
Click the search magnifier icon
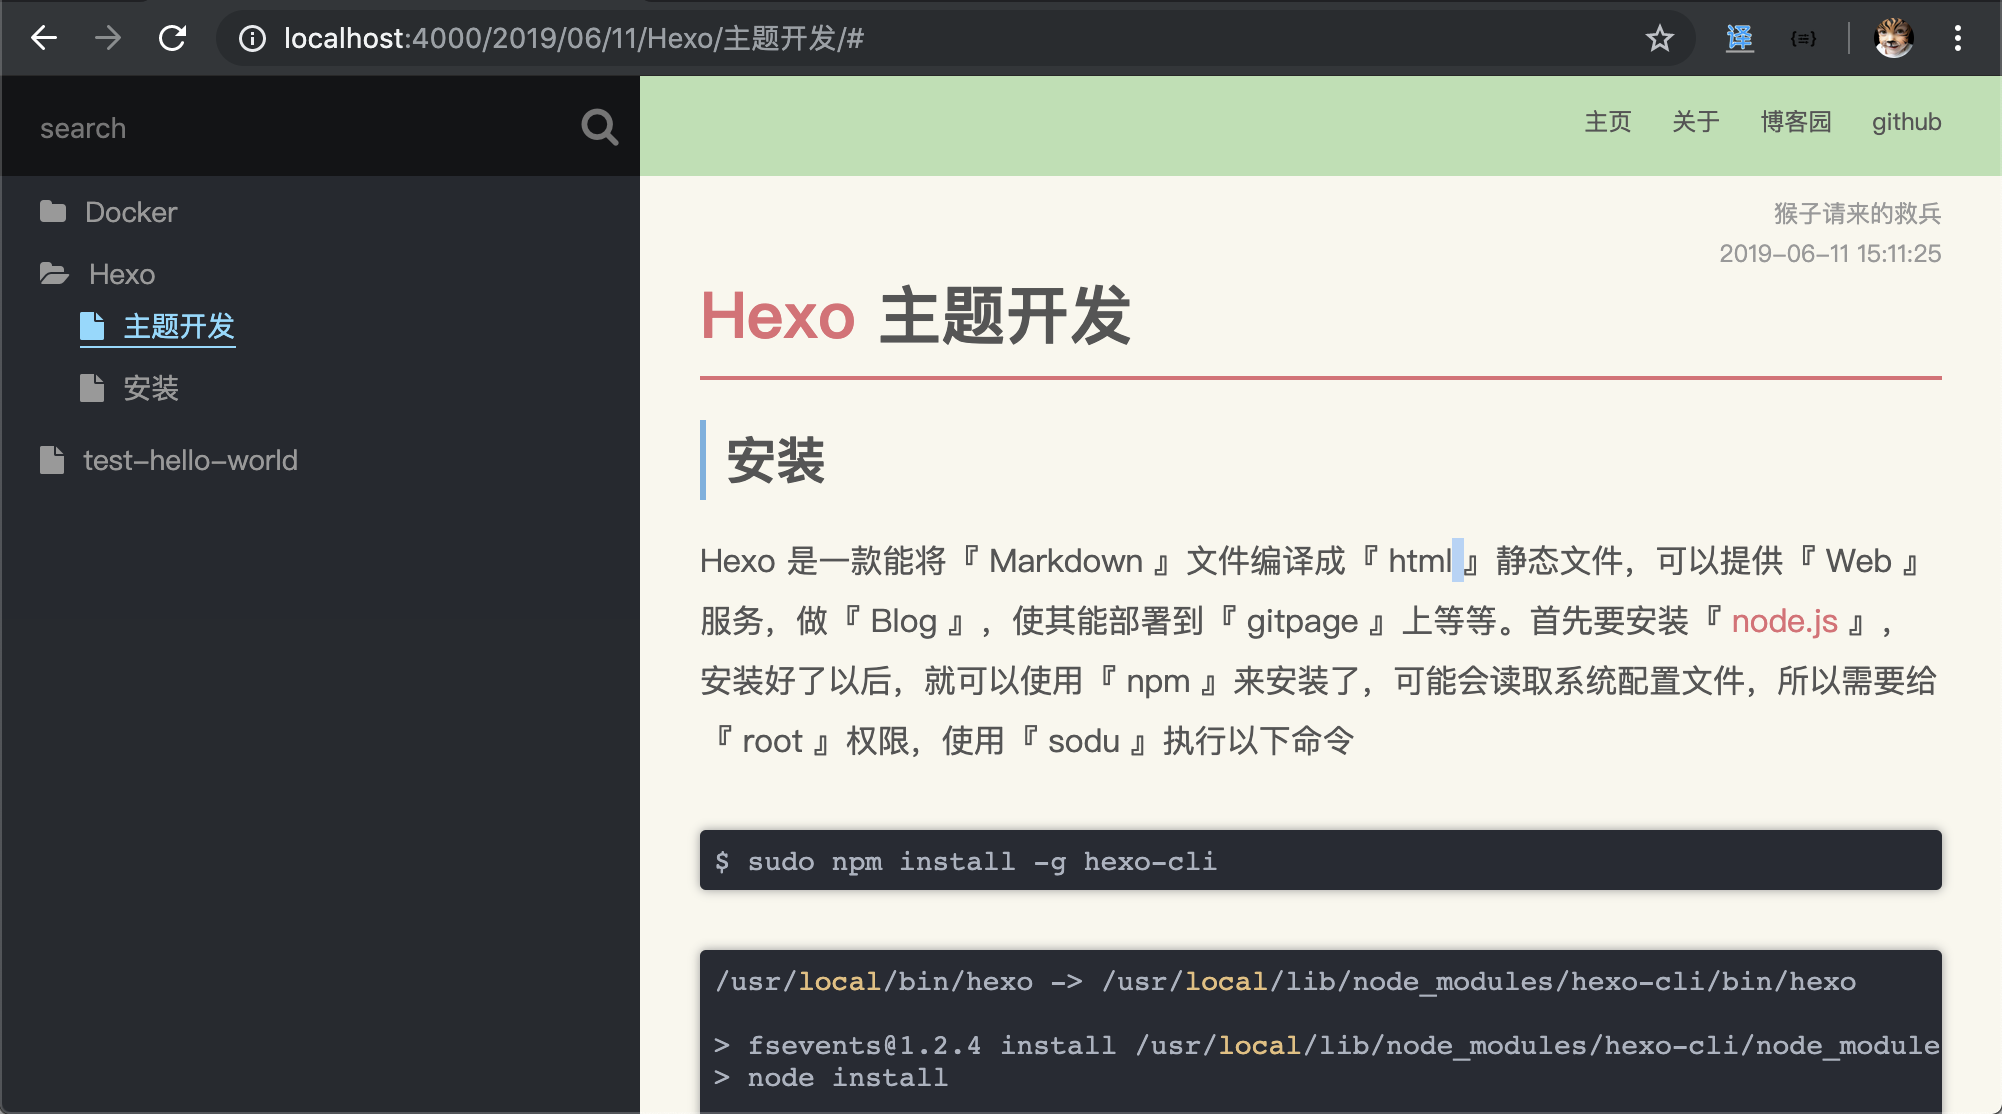click(599, 127)
